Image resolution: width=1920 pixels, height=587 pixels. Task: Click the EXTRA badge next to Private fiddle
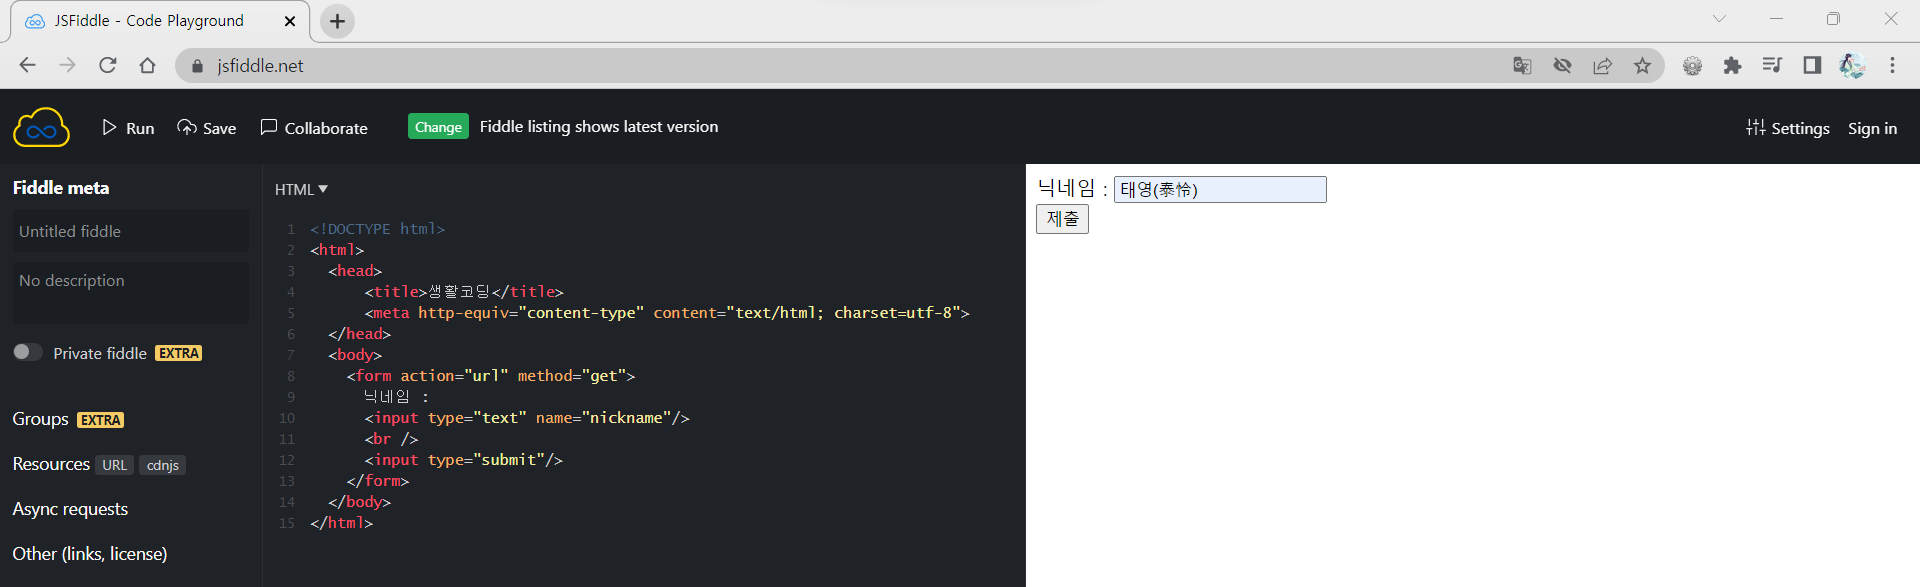point(179,353)
